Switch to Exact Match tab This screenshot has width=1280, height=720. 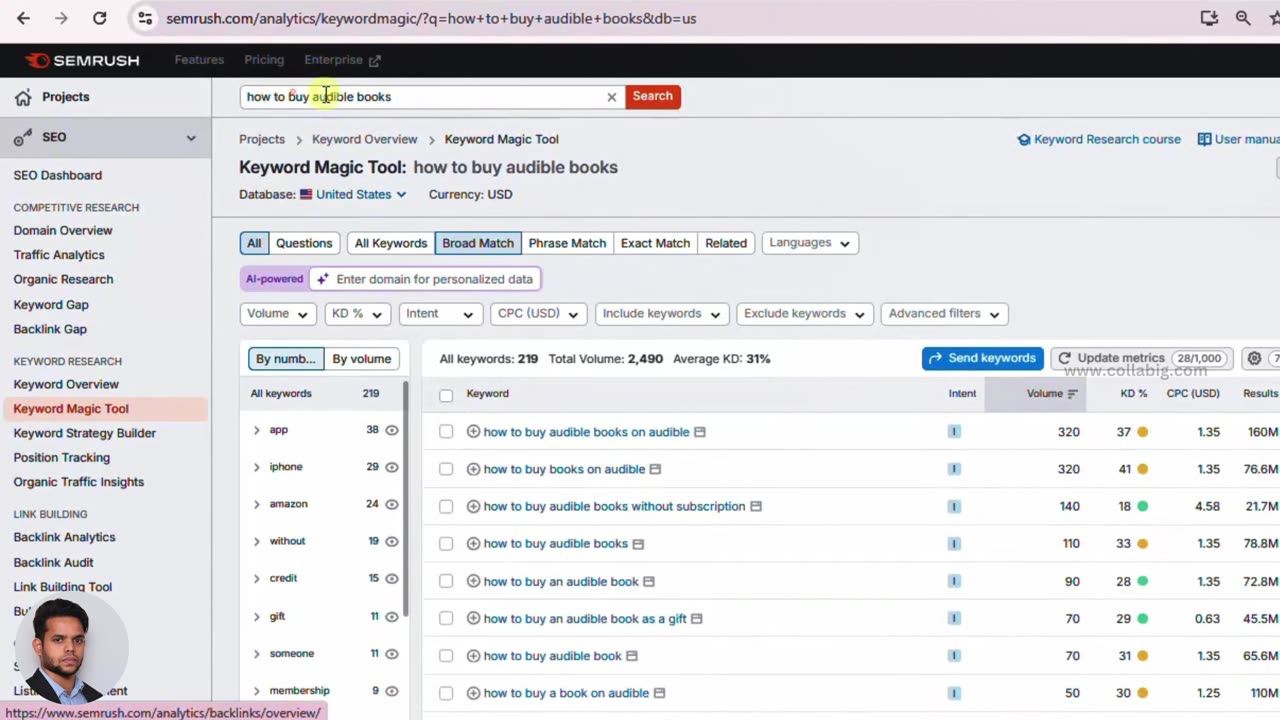pyautogui.click(x=655, y=243)
